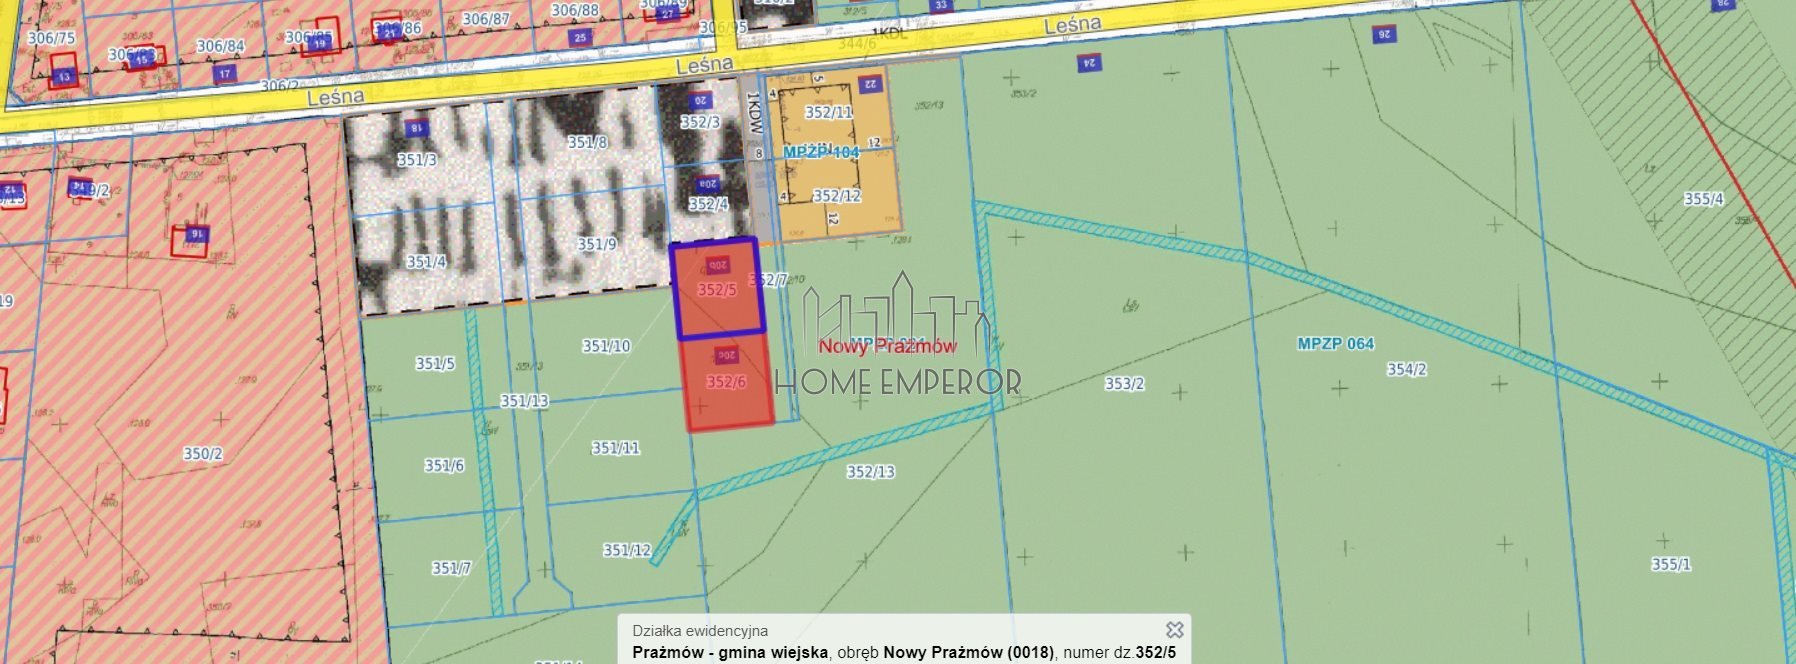Select parcel label 351/9

point(597,244)
